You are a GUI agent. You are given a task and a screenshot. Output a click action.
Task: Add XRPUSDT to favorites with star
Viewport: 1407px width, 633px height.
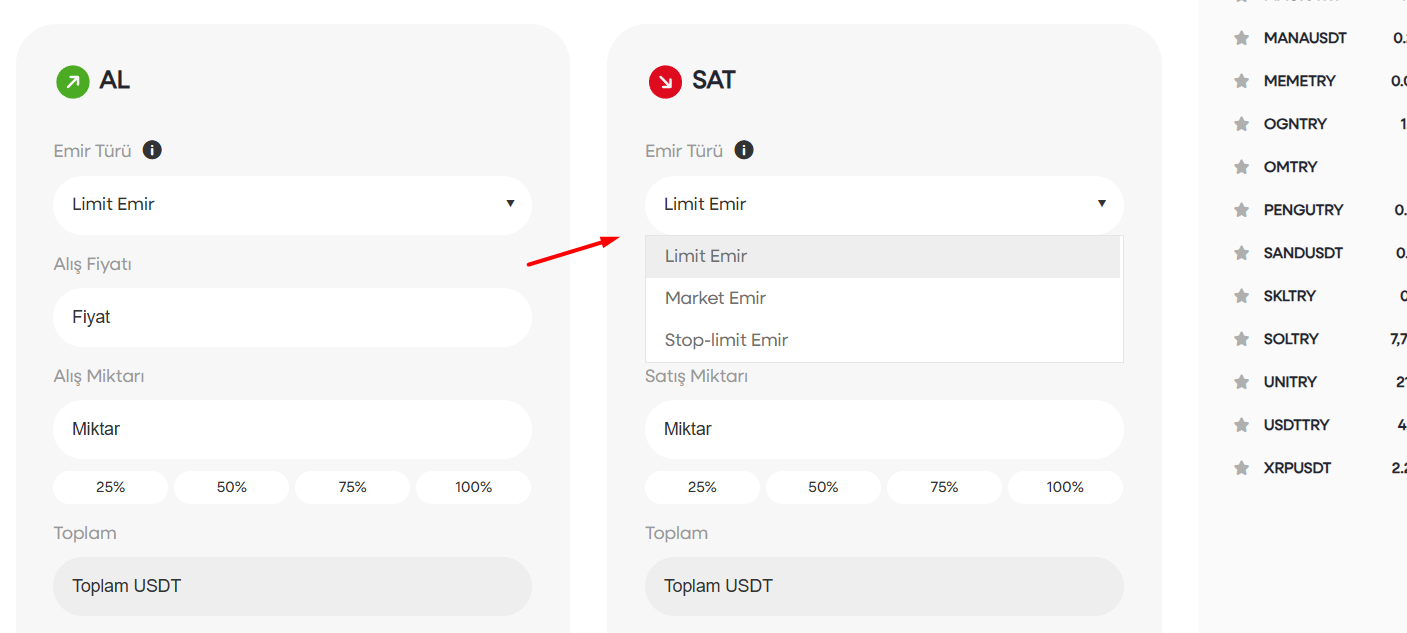pyautogui.click(x=1242, y=468)
